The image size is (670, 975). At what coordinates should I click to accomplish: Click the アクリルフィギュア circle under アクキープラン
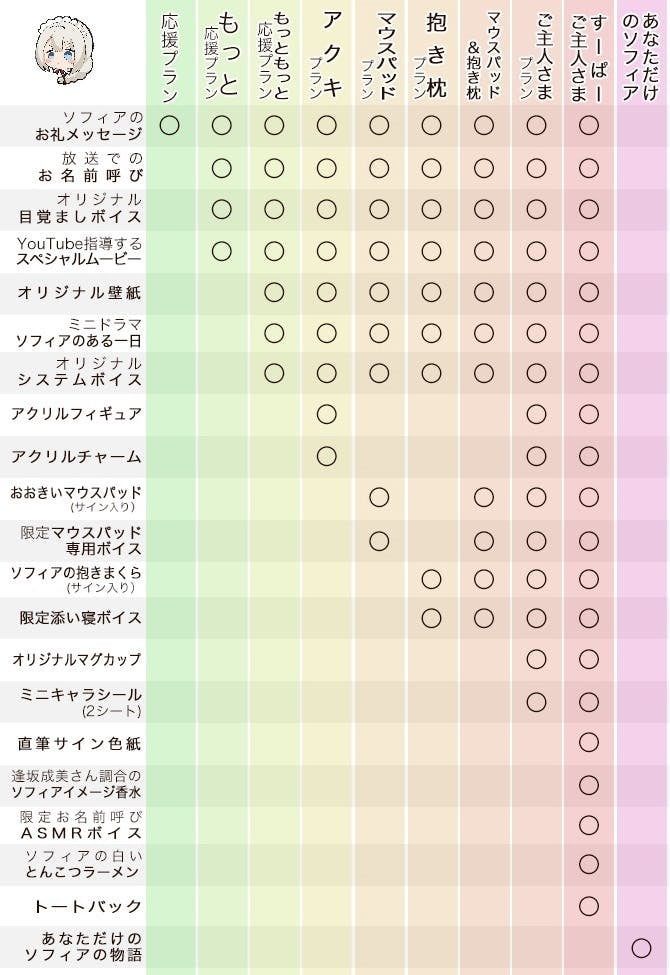[326, 414]
